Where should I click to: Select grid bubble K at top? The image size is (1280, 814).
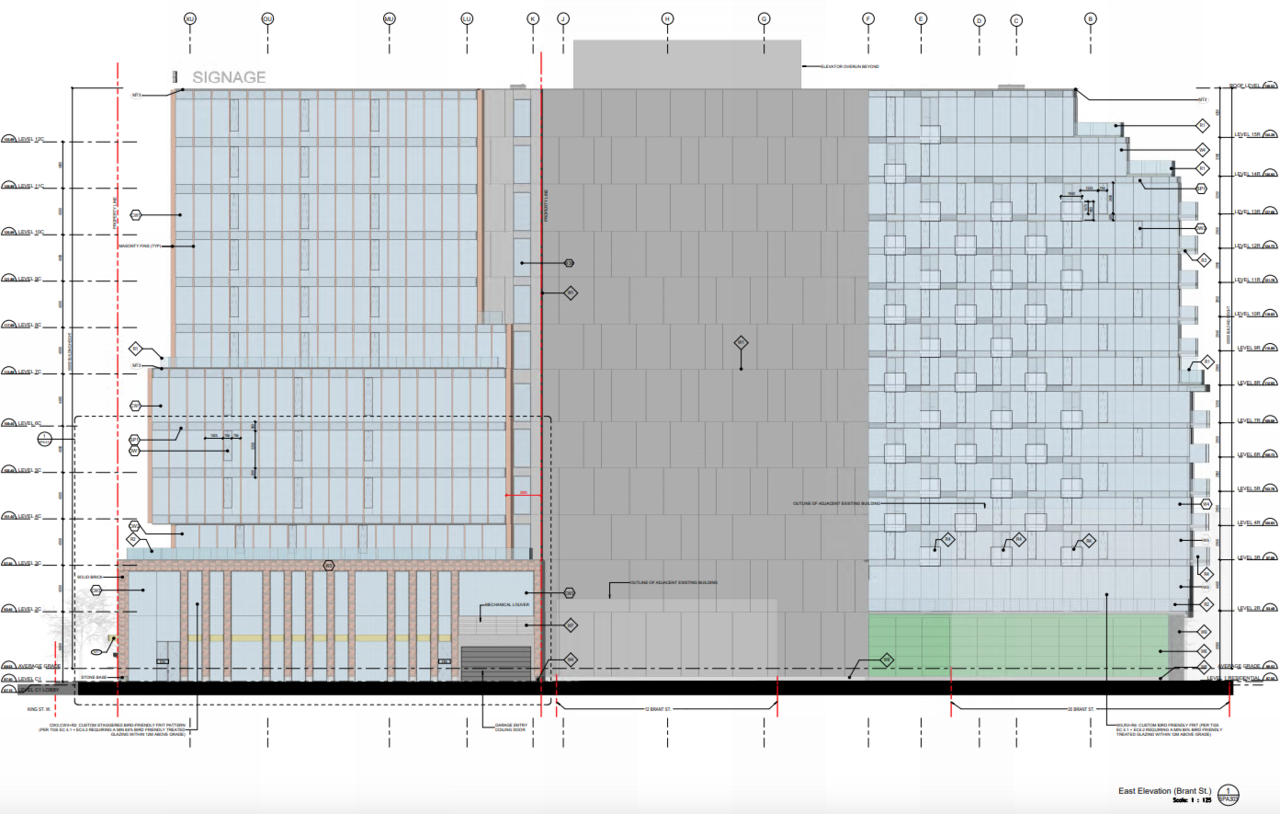tap(532, 19)
